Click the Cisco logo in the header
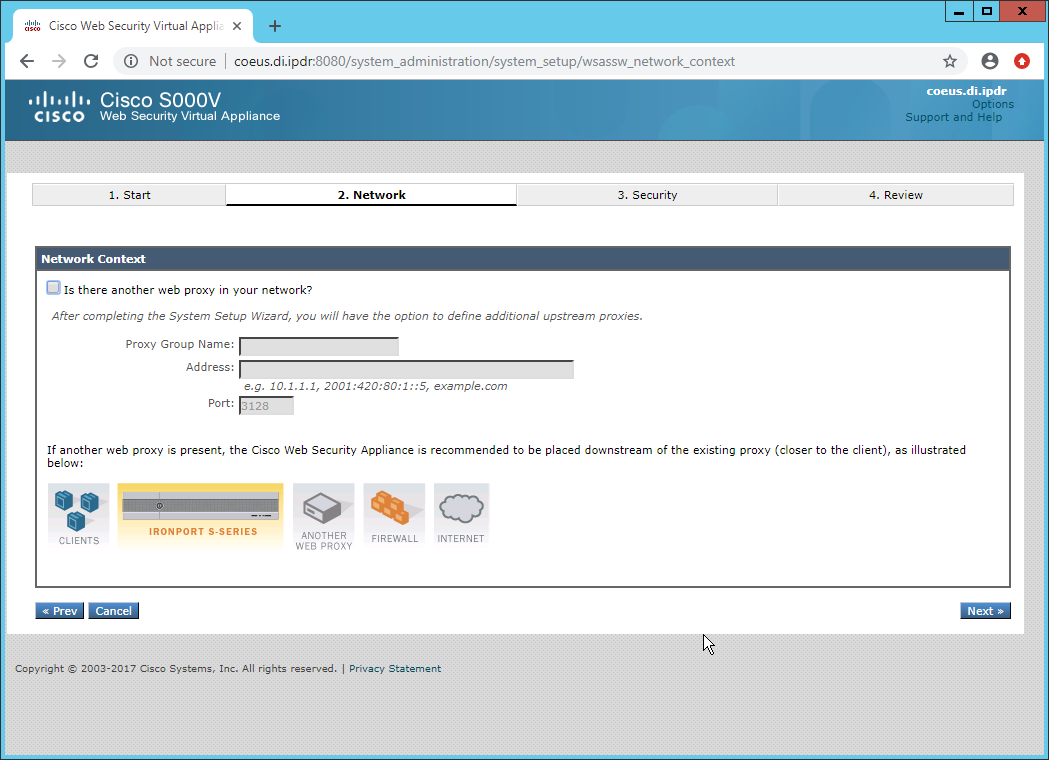Screen dimensions: 1049x760 click(x=59, y=107)
